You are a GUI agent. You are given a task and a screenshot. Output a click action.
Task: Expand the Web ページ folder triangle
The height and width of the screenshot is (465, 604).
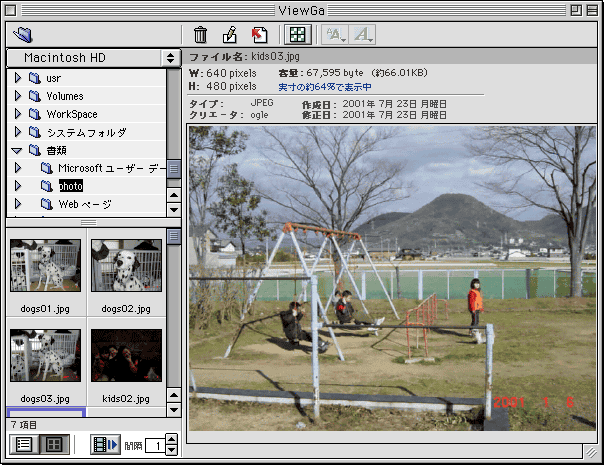(17, 204)
